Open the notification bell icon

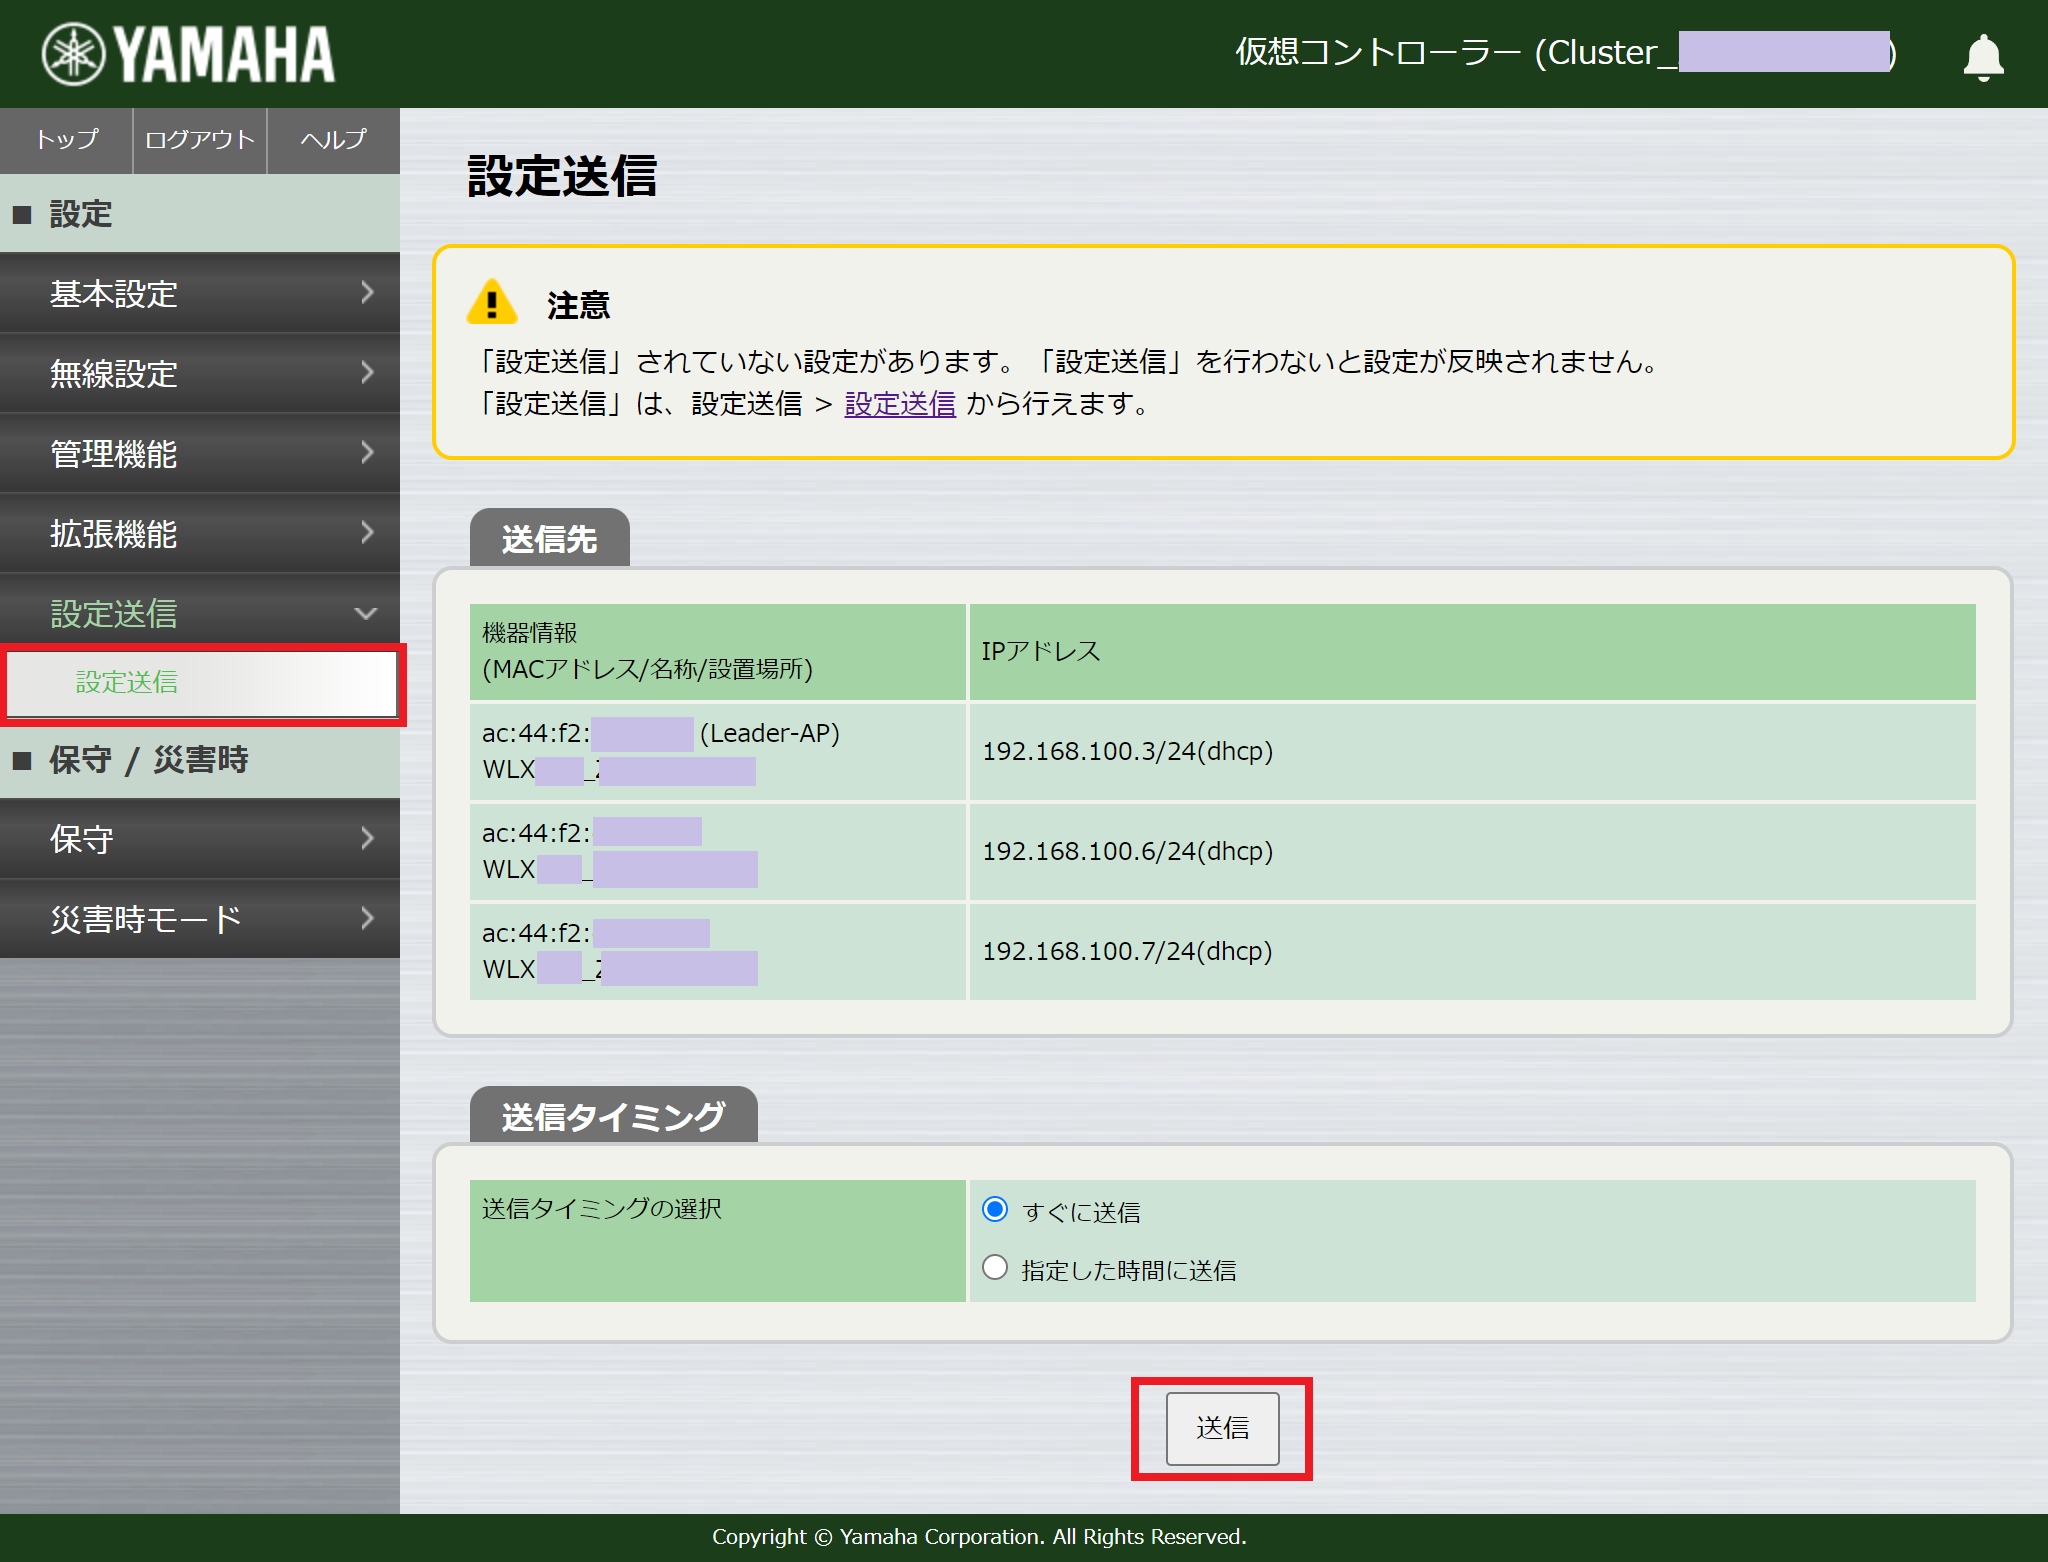(1983, 55)
